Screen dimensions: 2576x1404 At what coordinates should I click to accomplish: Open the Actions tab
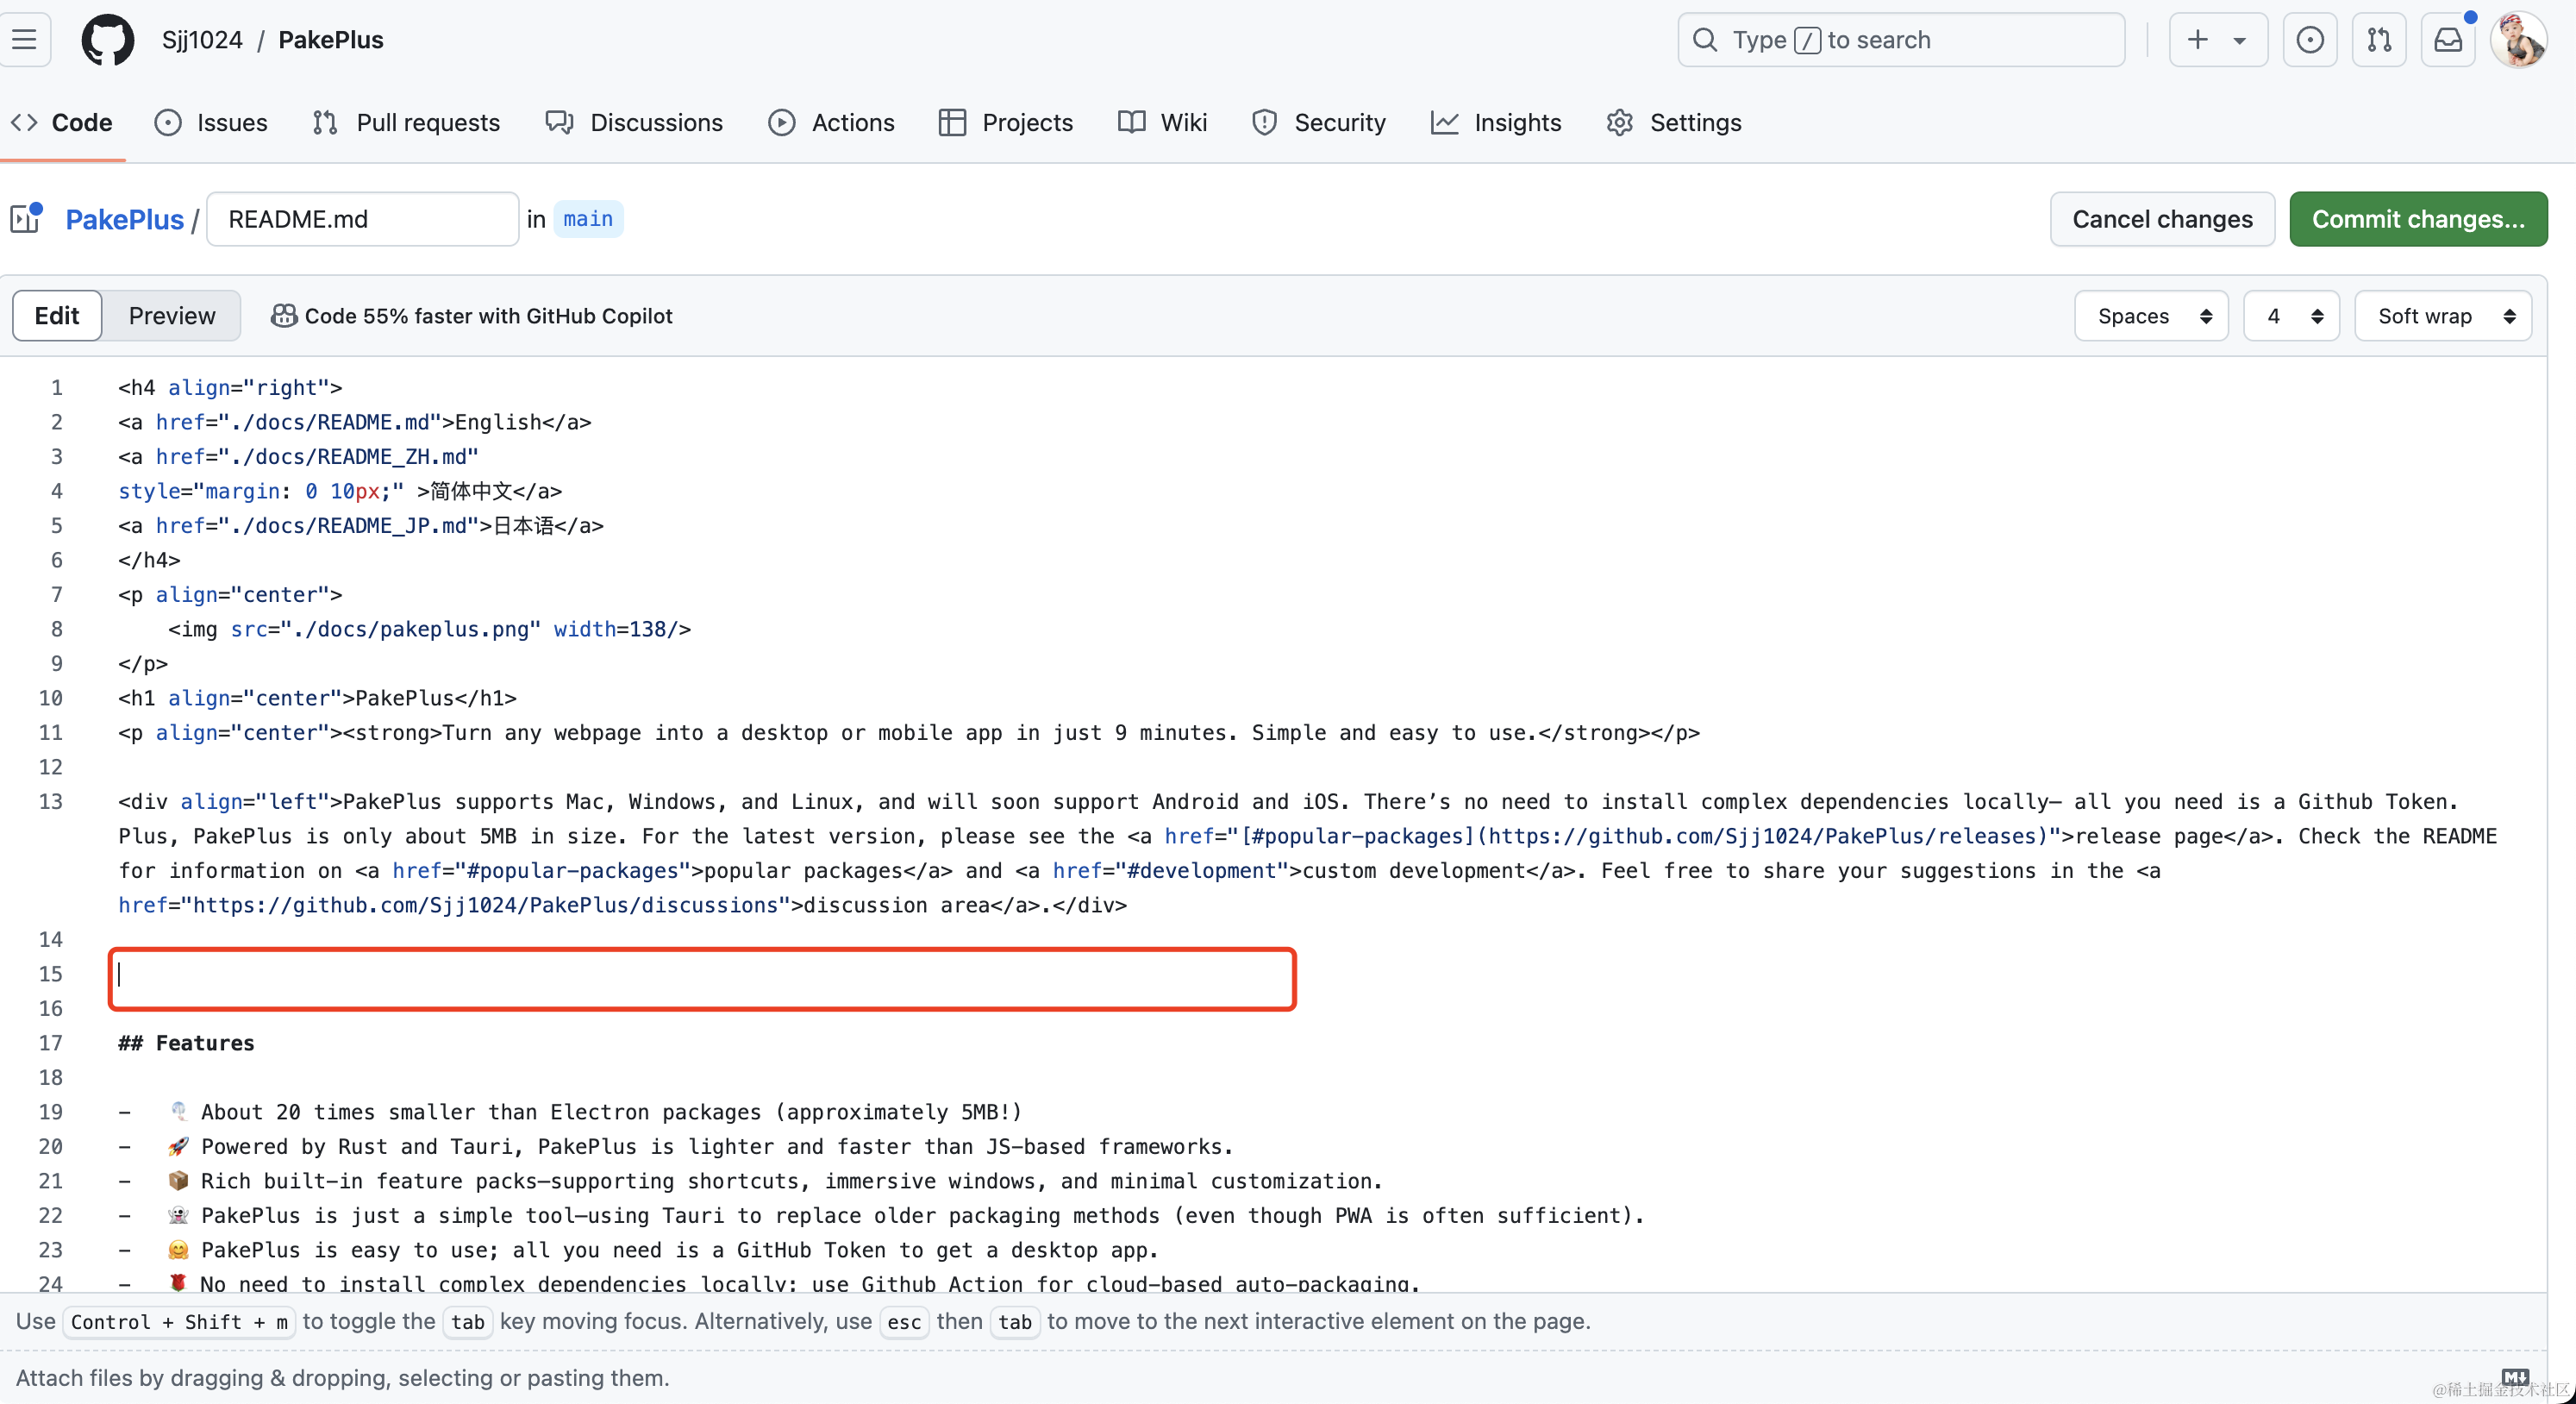tap(832, 122)
